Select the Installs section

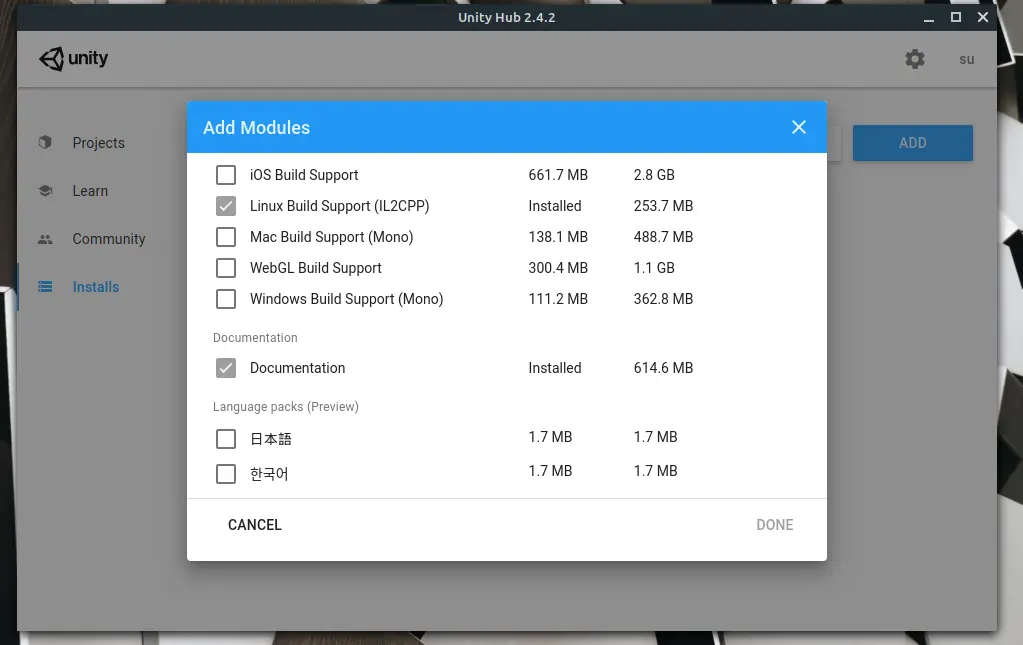click(x=95, y=287)
